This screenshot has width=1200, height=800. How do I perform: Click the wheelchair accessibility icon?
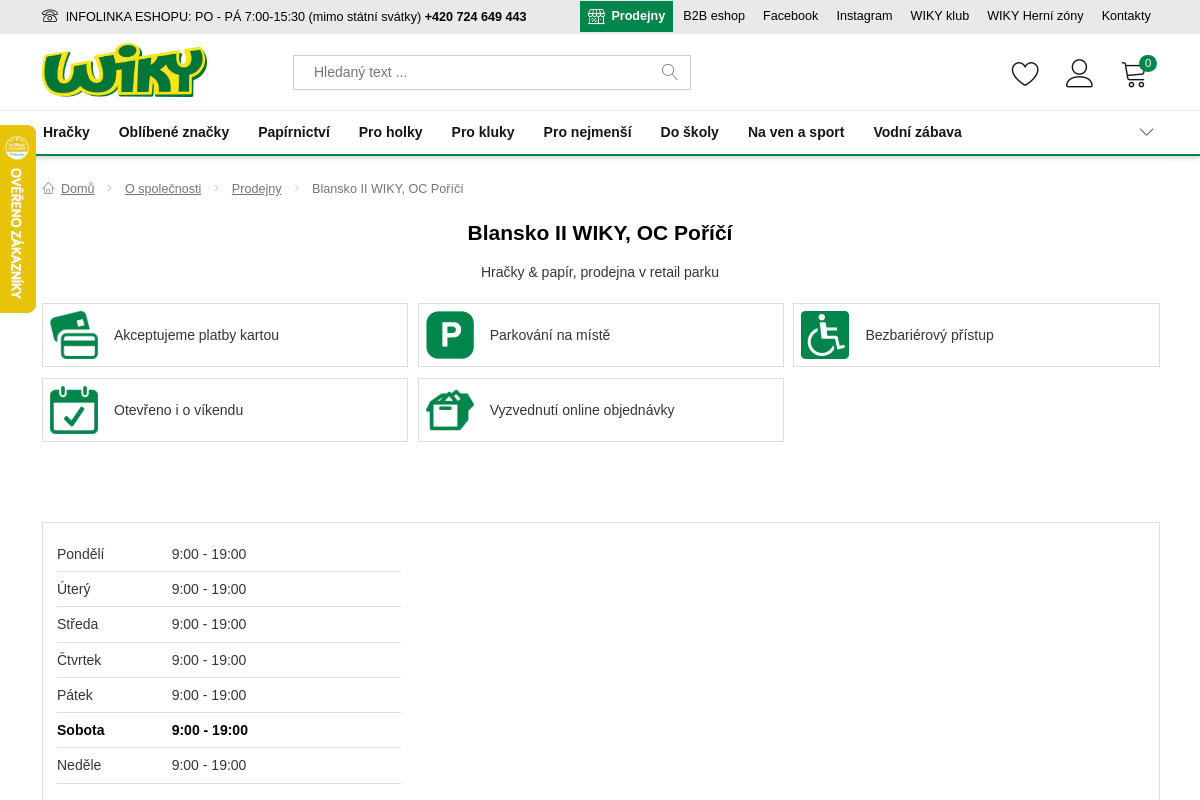825,335
